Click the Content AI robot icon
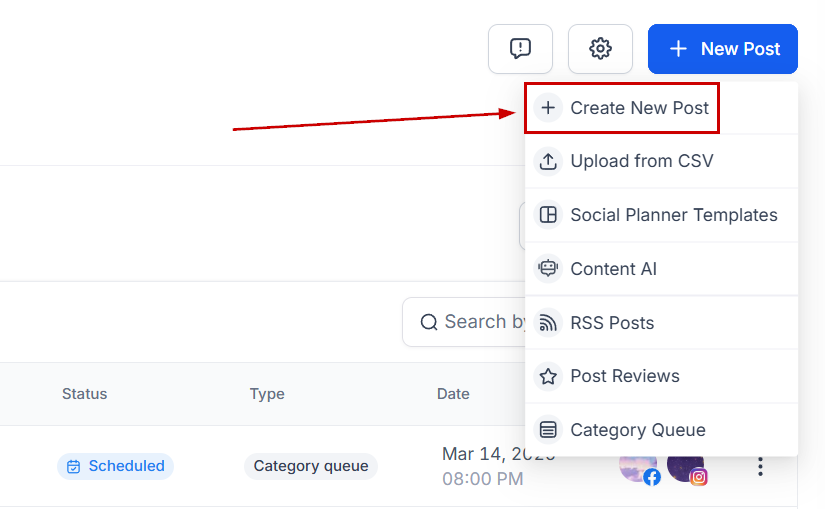Image resolution: width=825 pixels, height=509 pixels. (x=548, y=269)
